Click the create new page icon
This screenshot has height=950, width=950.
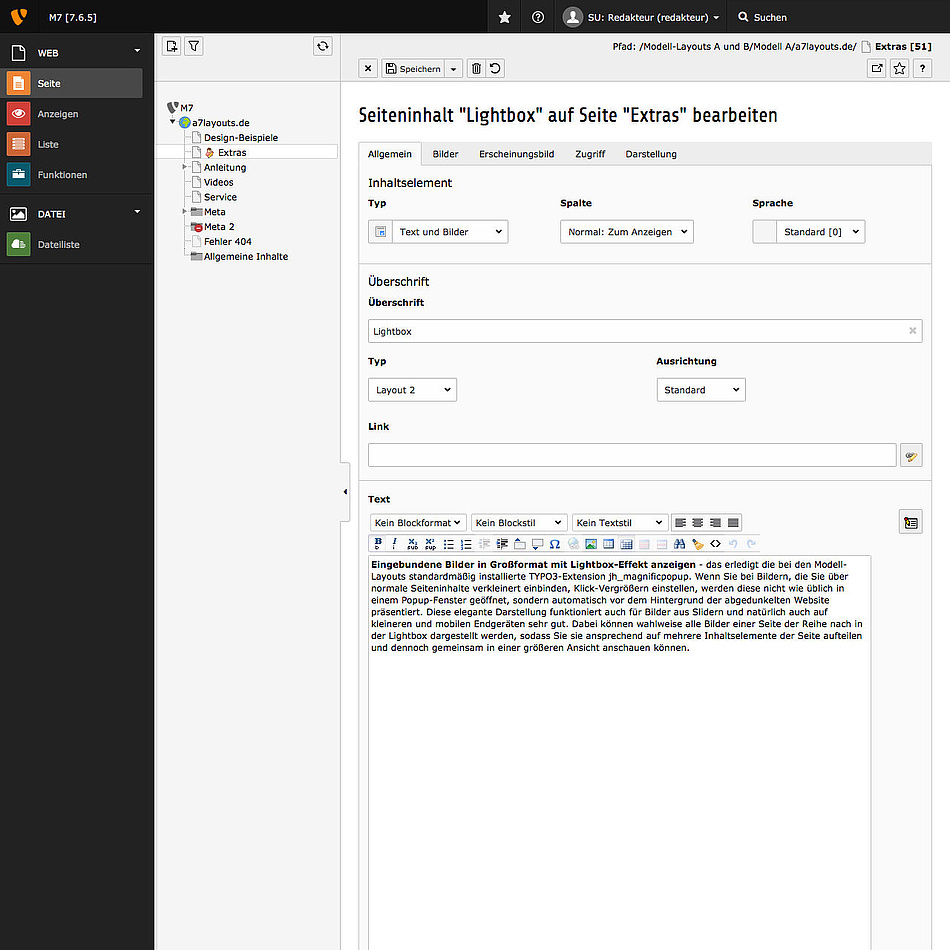172,46
